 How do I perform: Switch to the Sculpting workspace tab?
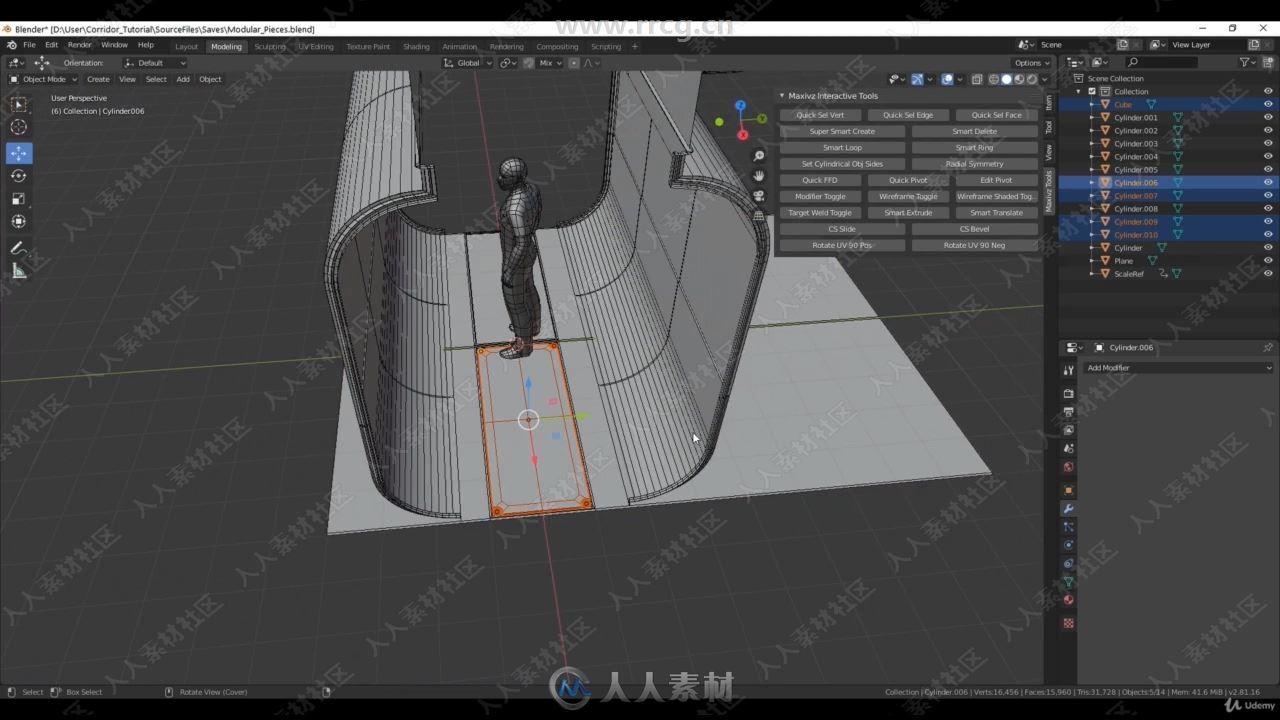[269, 46]
